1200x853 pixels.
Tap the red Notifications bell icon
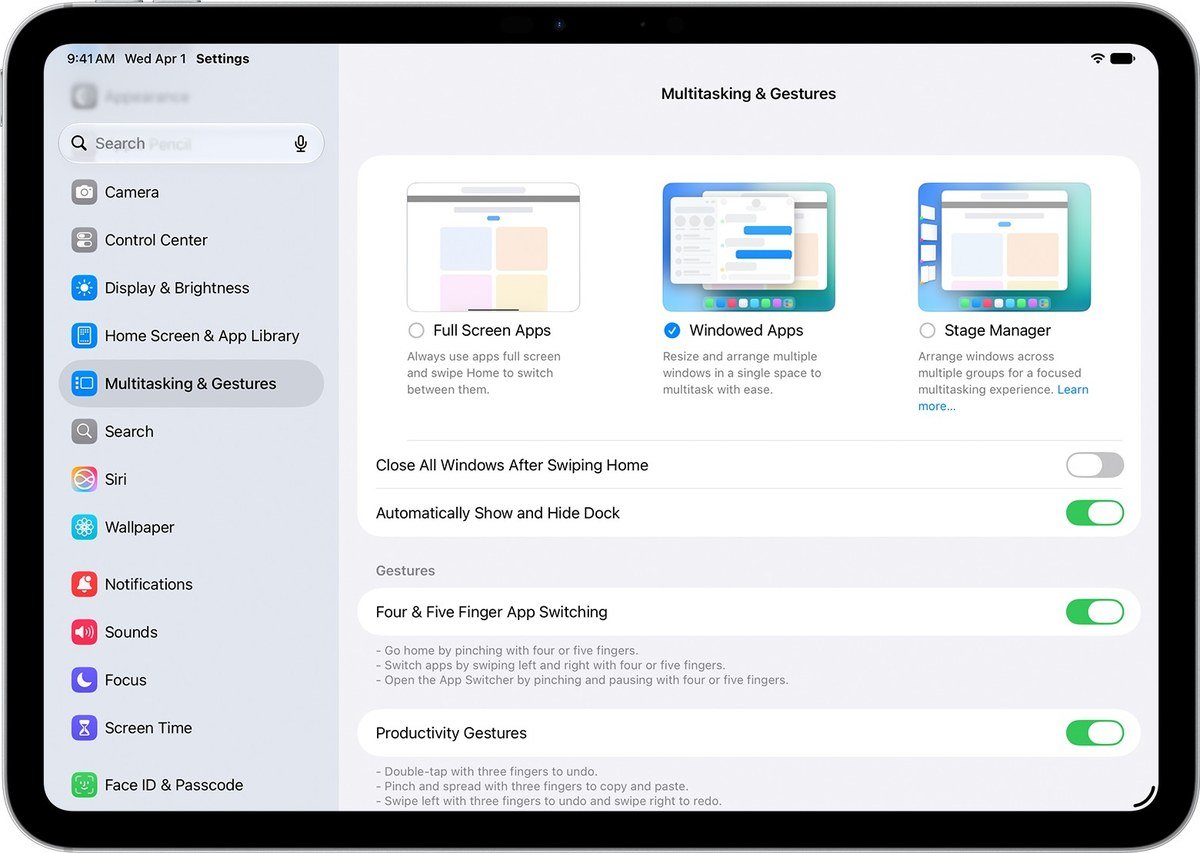click(84, 584)
